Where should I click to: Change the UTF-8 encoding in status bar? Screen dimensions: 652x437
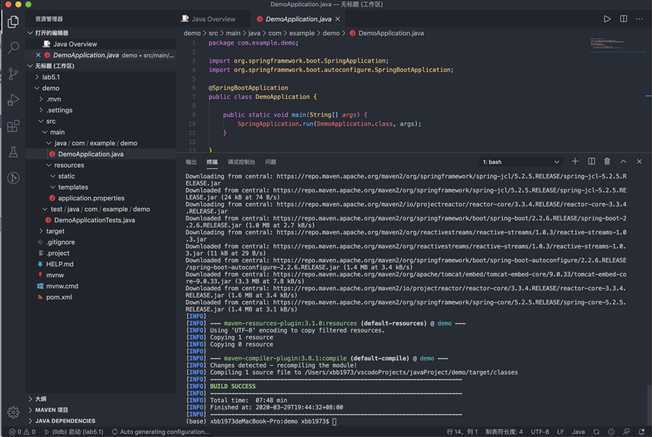tap(540, 432)
